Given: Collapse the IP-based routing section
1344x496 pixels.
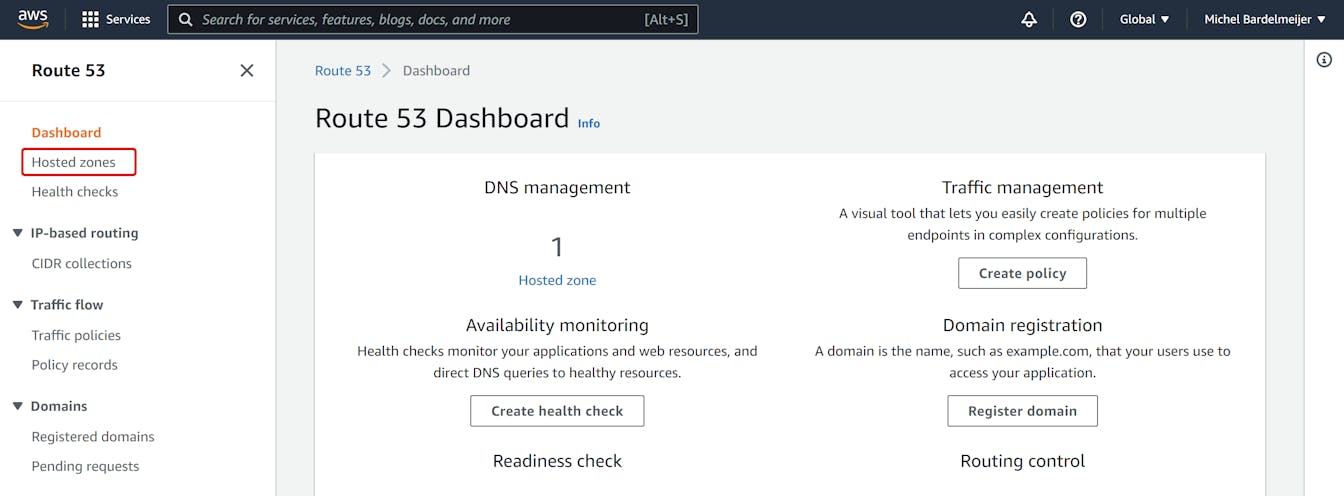Looking at the screenshot, I should [x=18, y=233].
